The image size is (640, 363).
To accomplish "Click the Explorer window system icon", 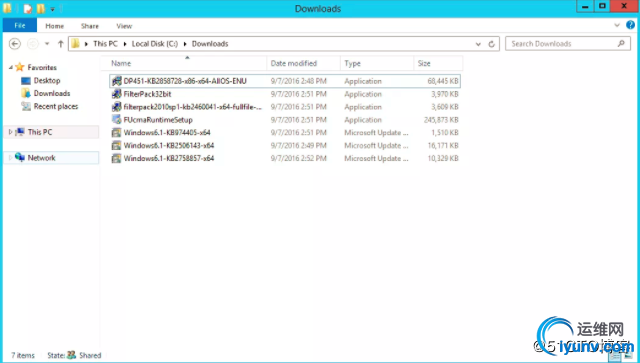I will coord(7,8).
